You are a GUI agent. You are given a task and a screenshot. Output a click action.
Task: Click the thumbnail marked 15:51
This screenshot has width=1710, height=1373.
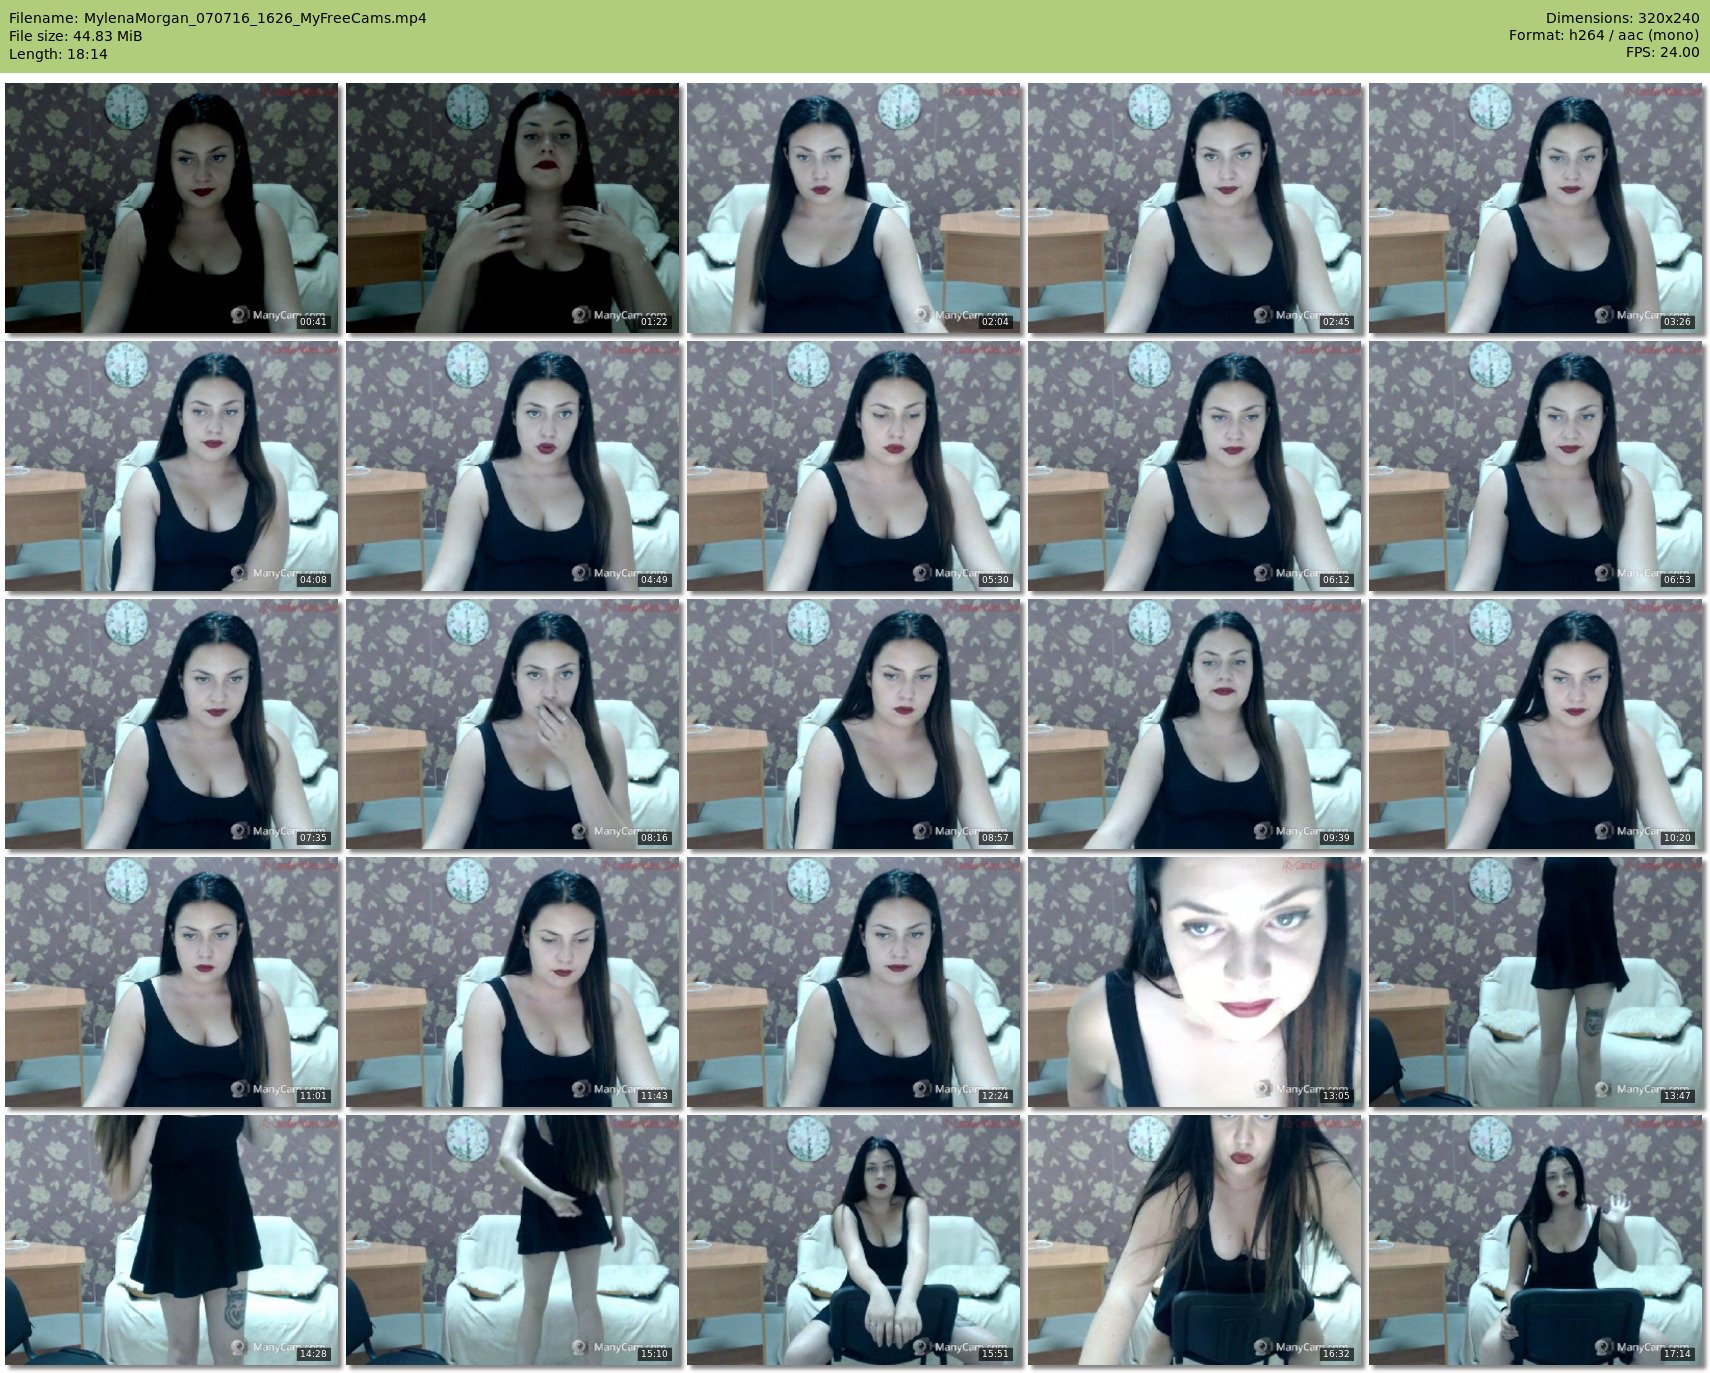pos(853,1240)
